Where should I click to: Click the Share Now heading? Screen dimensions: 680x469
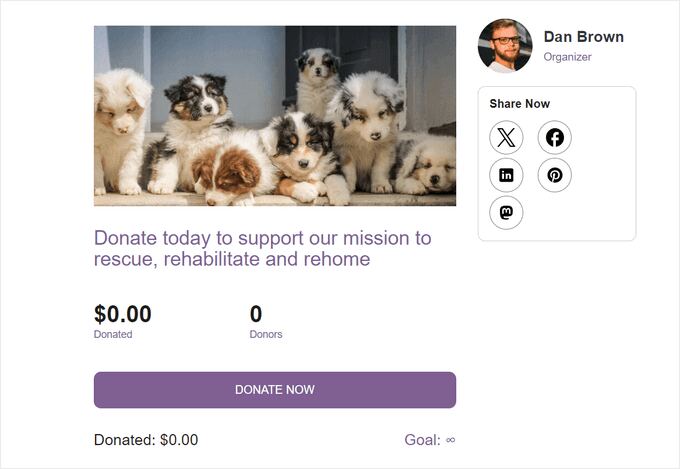(x=519, y=104)
